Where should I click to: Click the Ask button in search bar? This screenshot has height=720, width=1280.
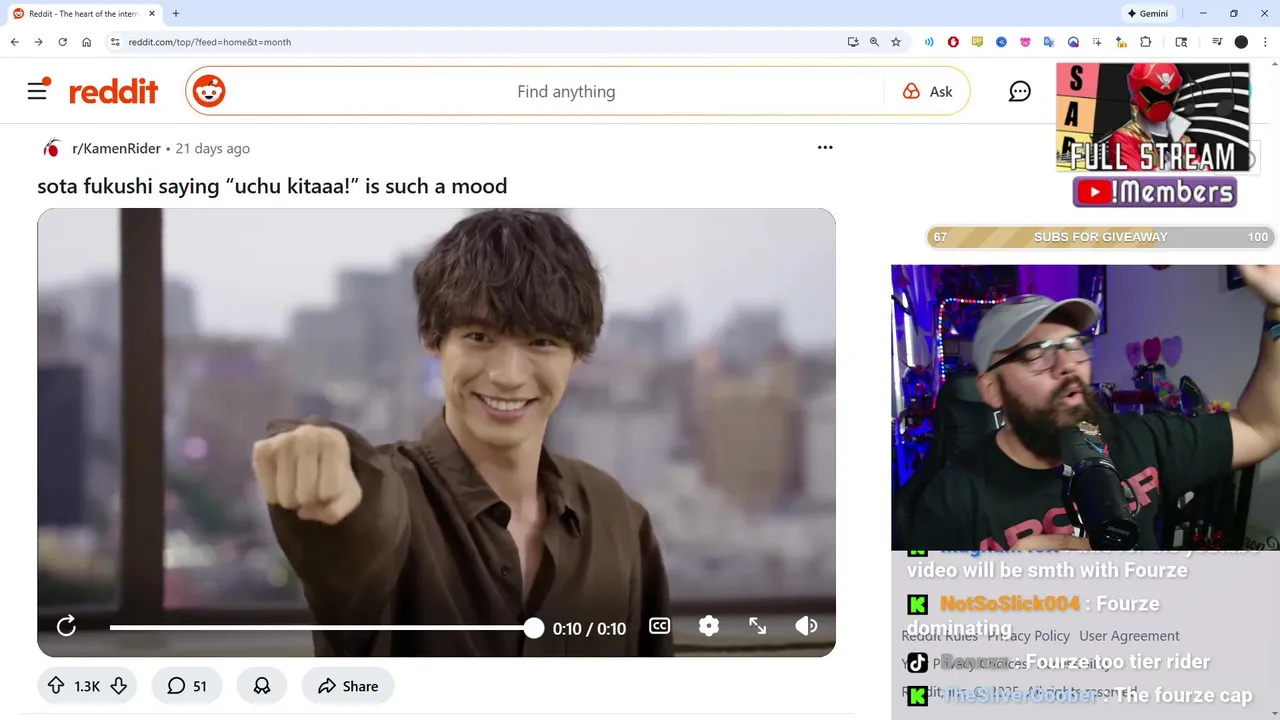(x=928, y=91)
